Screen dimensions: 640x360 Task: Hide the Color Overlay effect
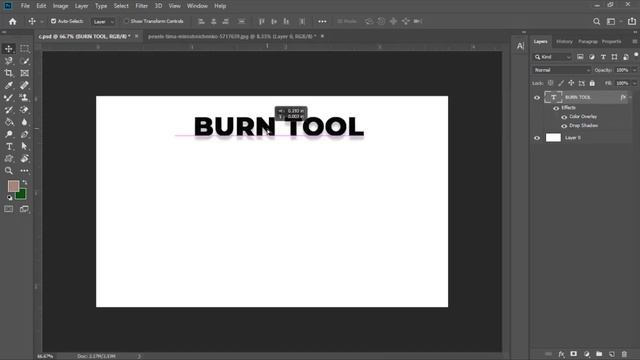pyautogui.click(x=564, y=117)
